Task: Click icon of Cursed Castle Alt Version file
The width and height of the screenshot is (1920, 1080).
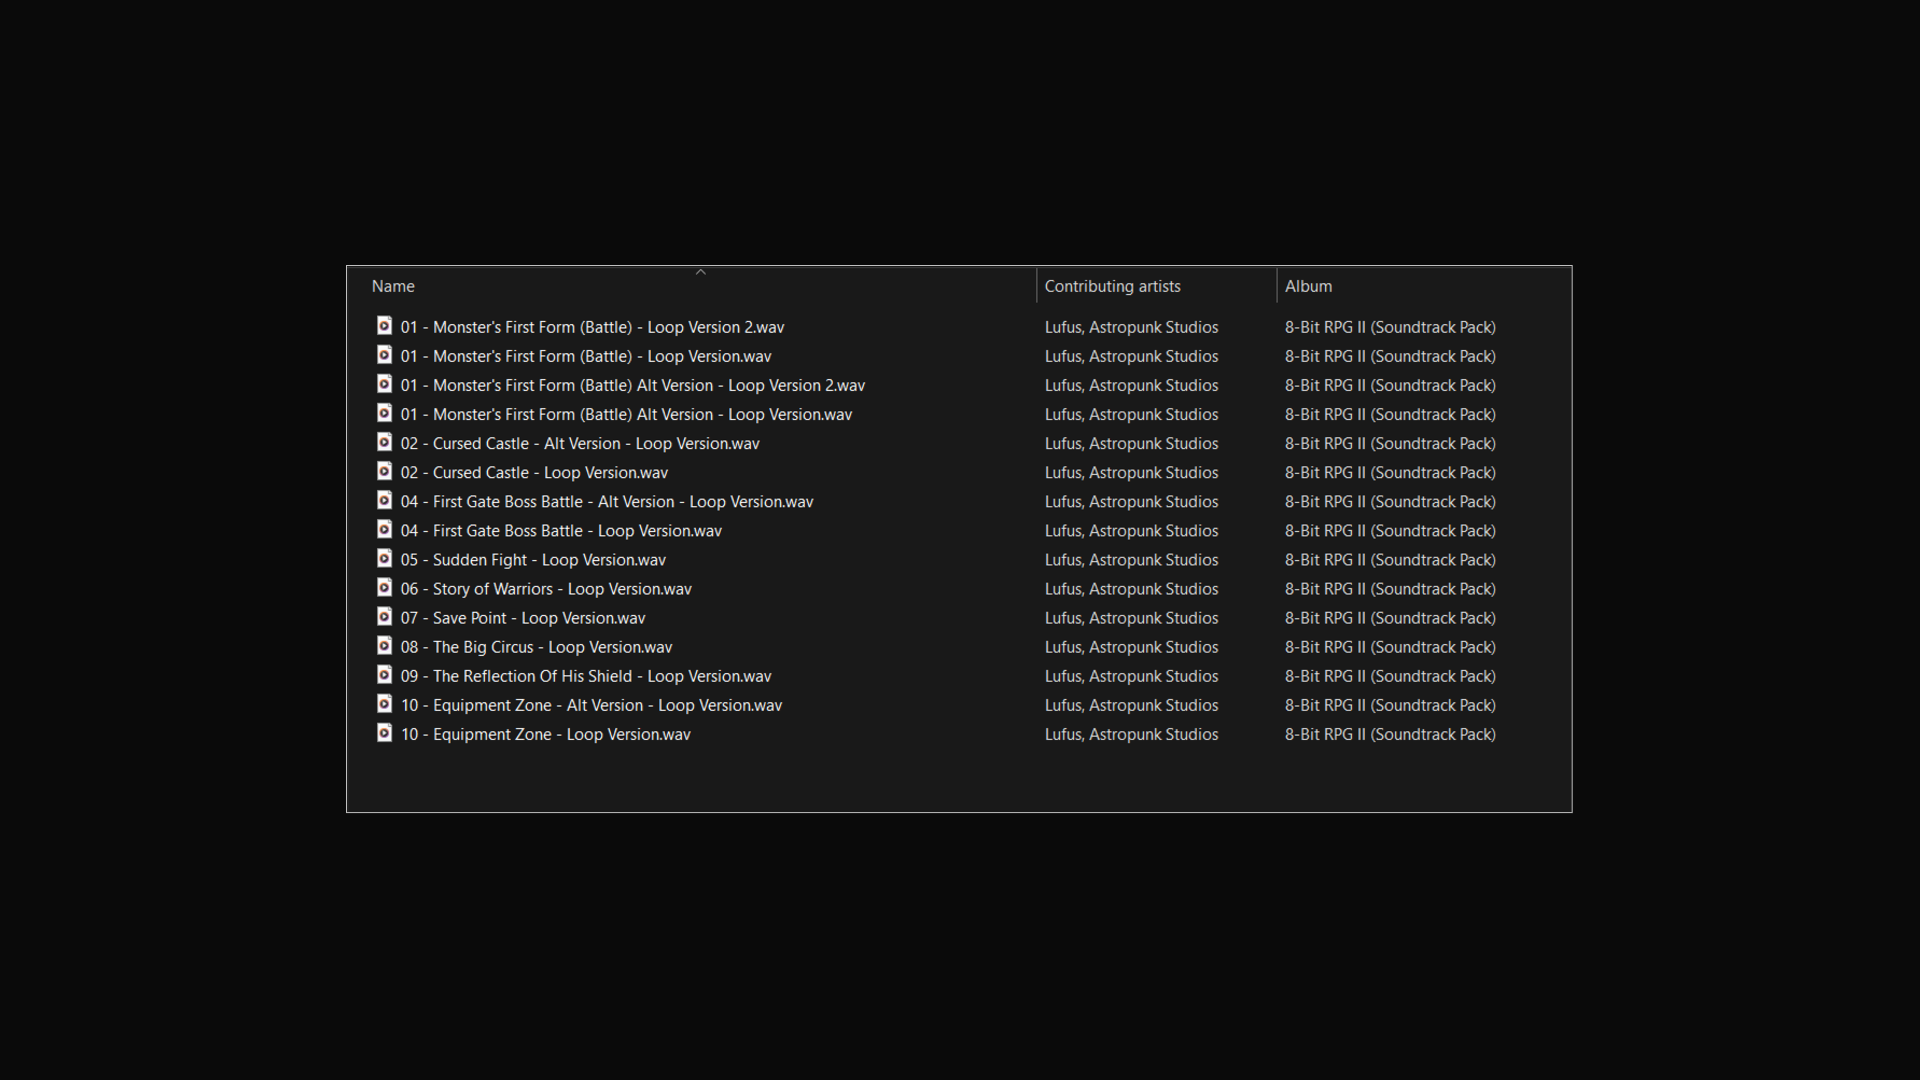Action: 384,442
